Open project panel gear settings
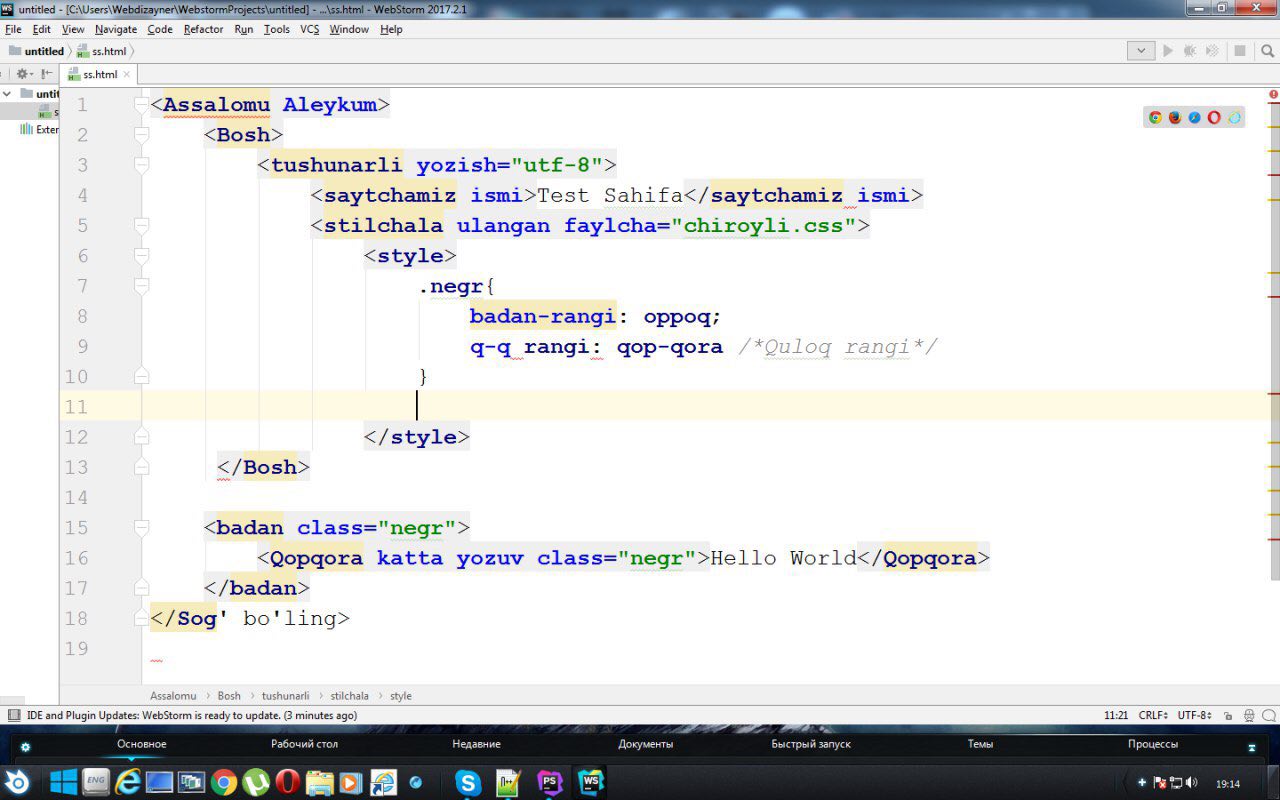Screen dimensions: 1280x800 point(22,74)
